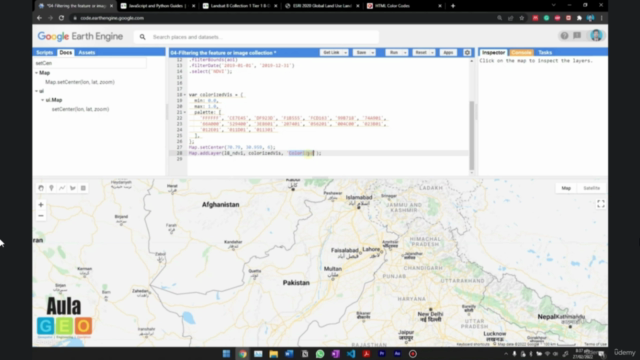
Task: Select the add marker map tool
Action: pos(51,188)
